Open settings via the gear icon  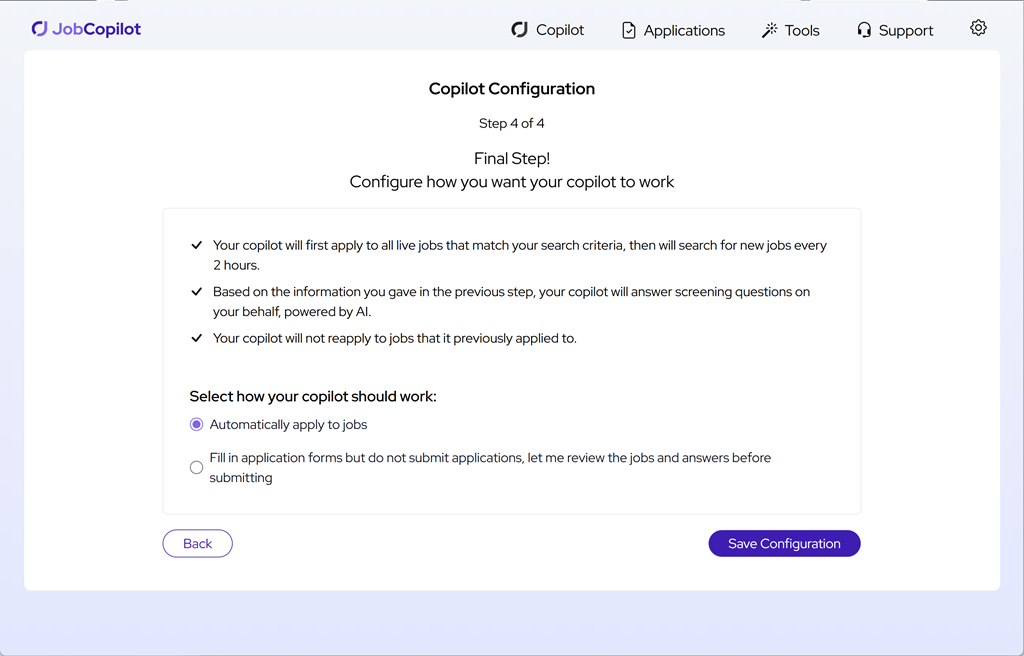coord(978,28)
